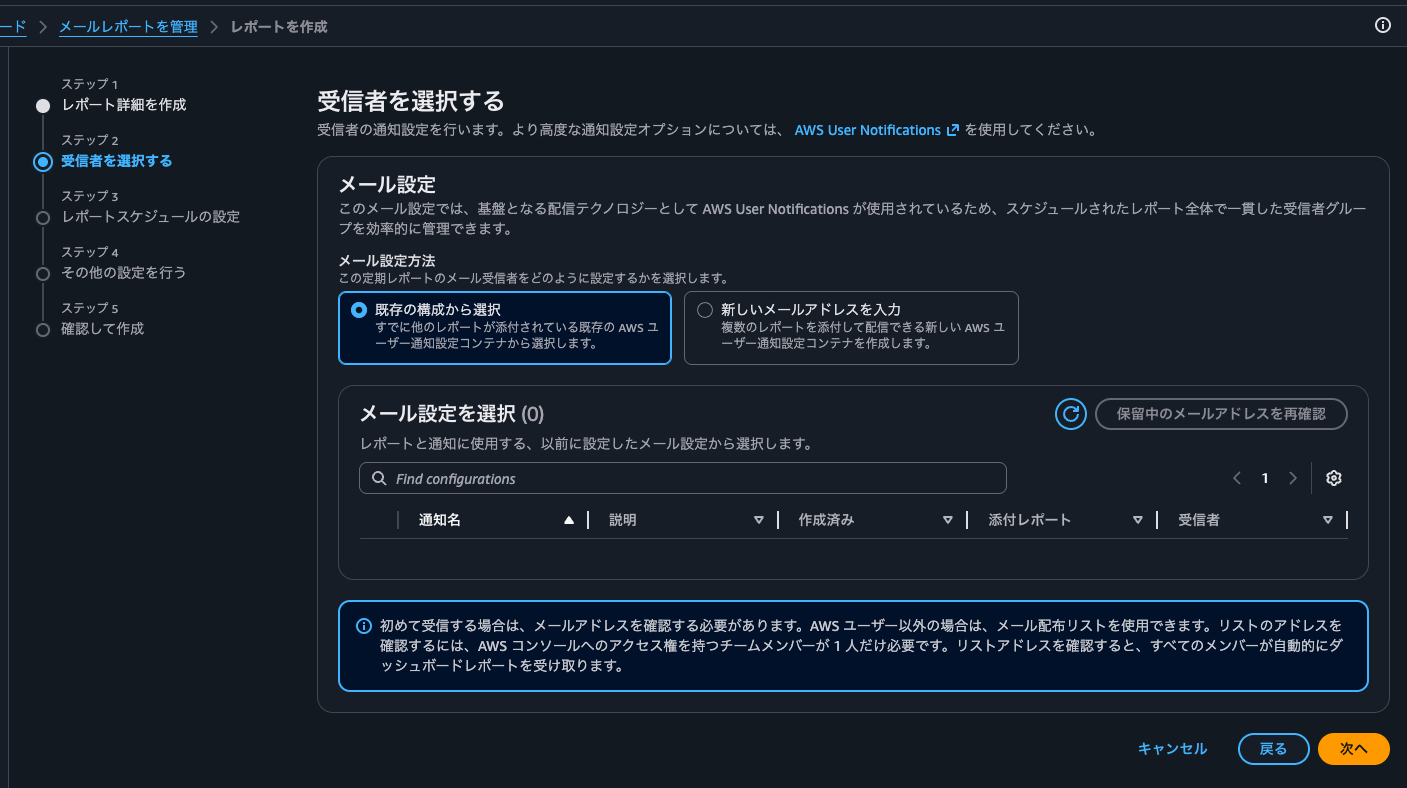Open table preferences with the gear icon

(1334, 478)
